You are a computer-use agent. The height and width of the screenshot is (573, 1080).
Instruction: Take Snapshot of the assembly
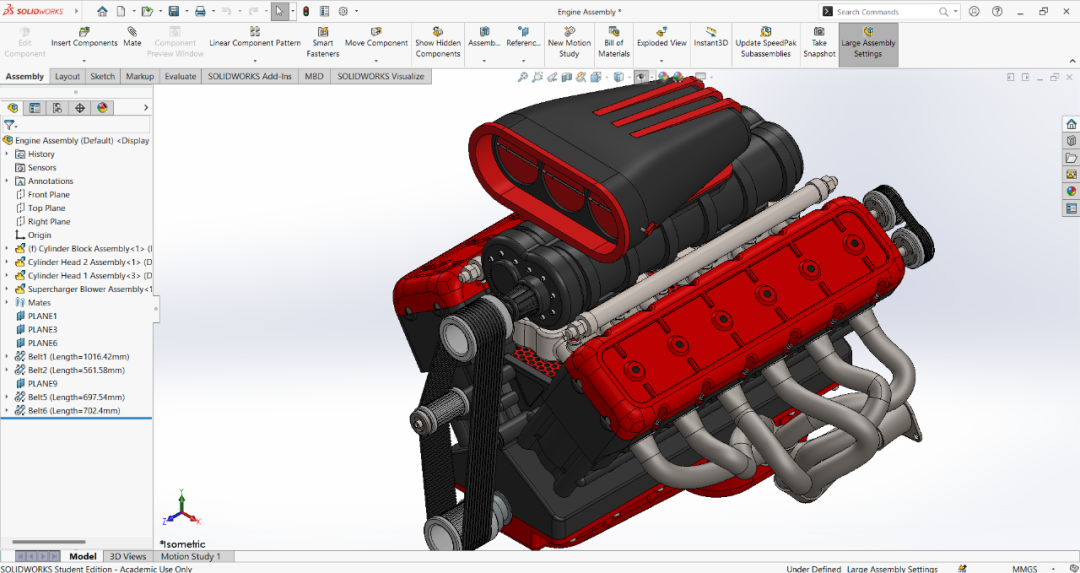pyautogui.click(x=819, y=42)
